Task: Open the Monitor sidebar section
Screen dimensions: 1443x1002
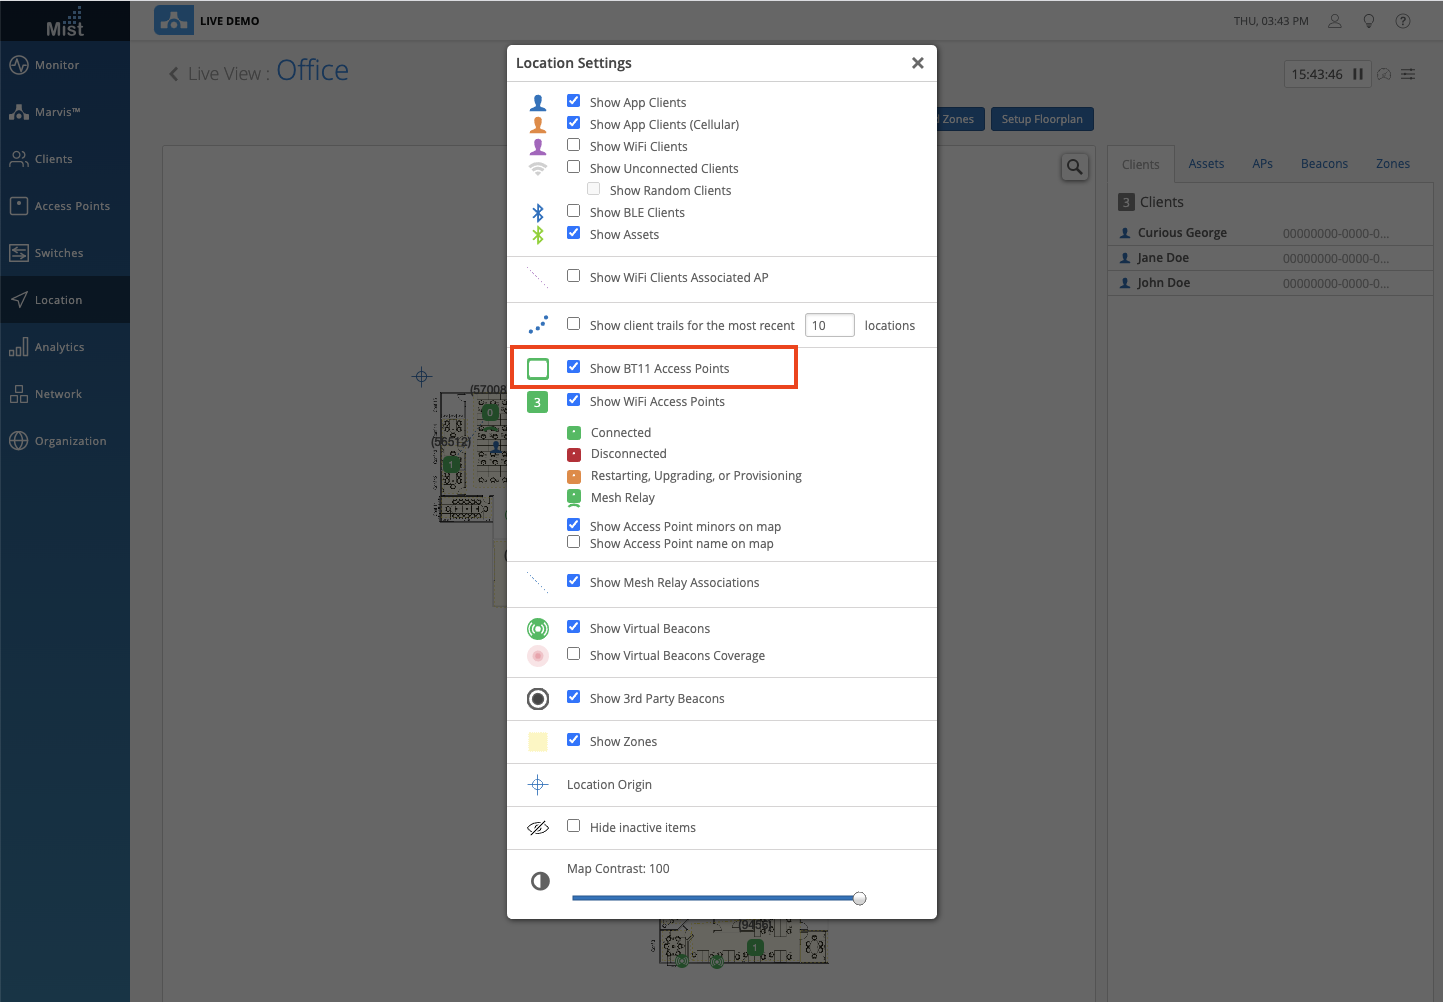Action: [57, 65]
